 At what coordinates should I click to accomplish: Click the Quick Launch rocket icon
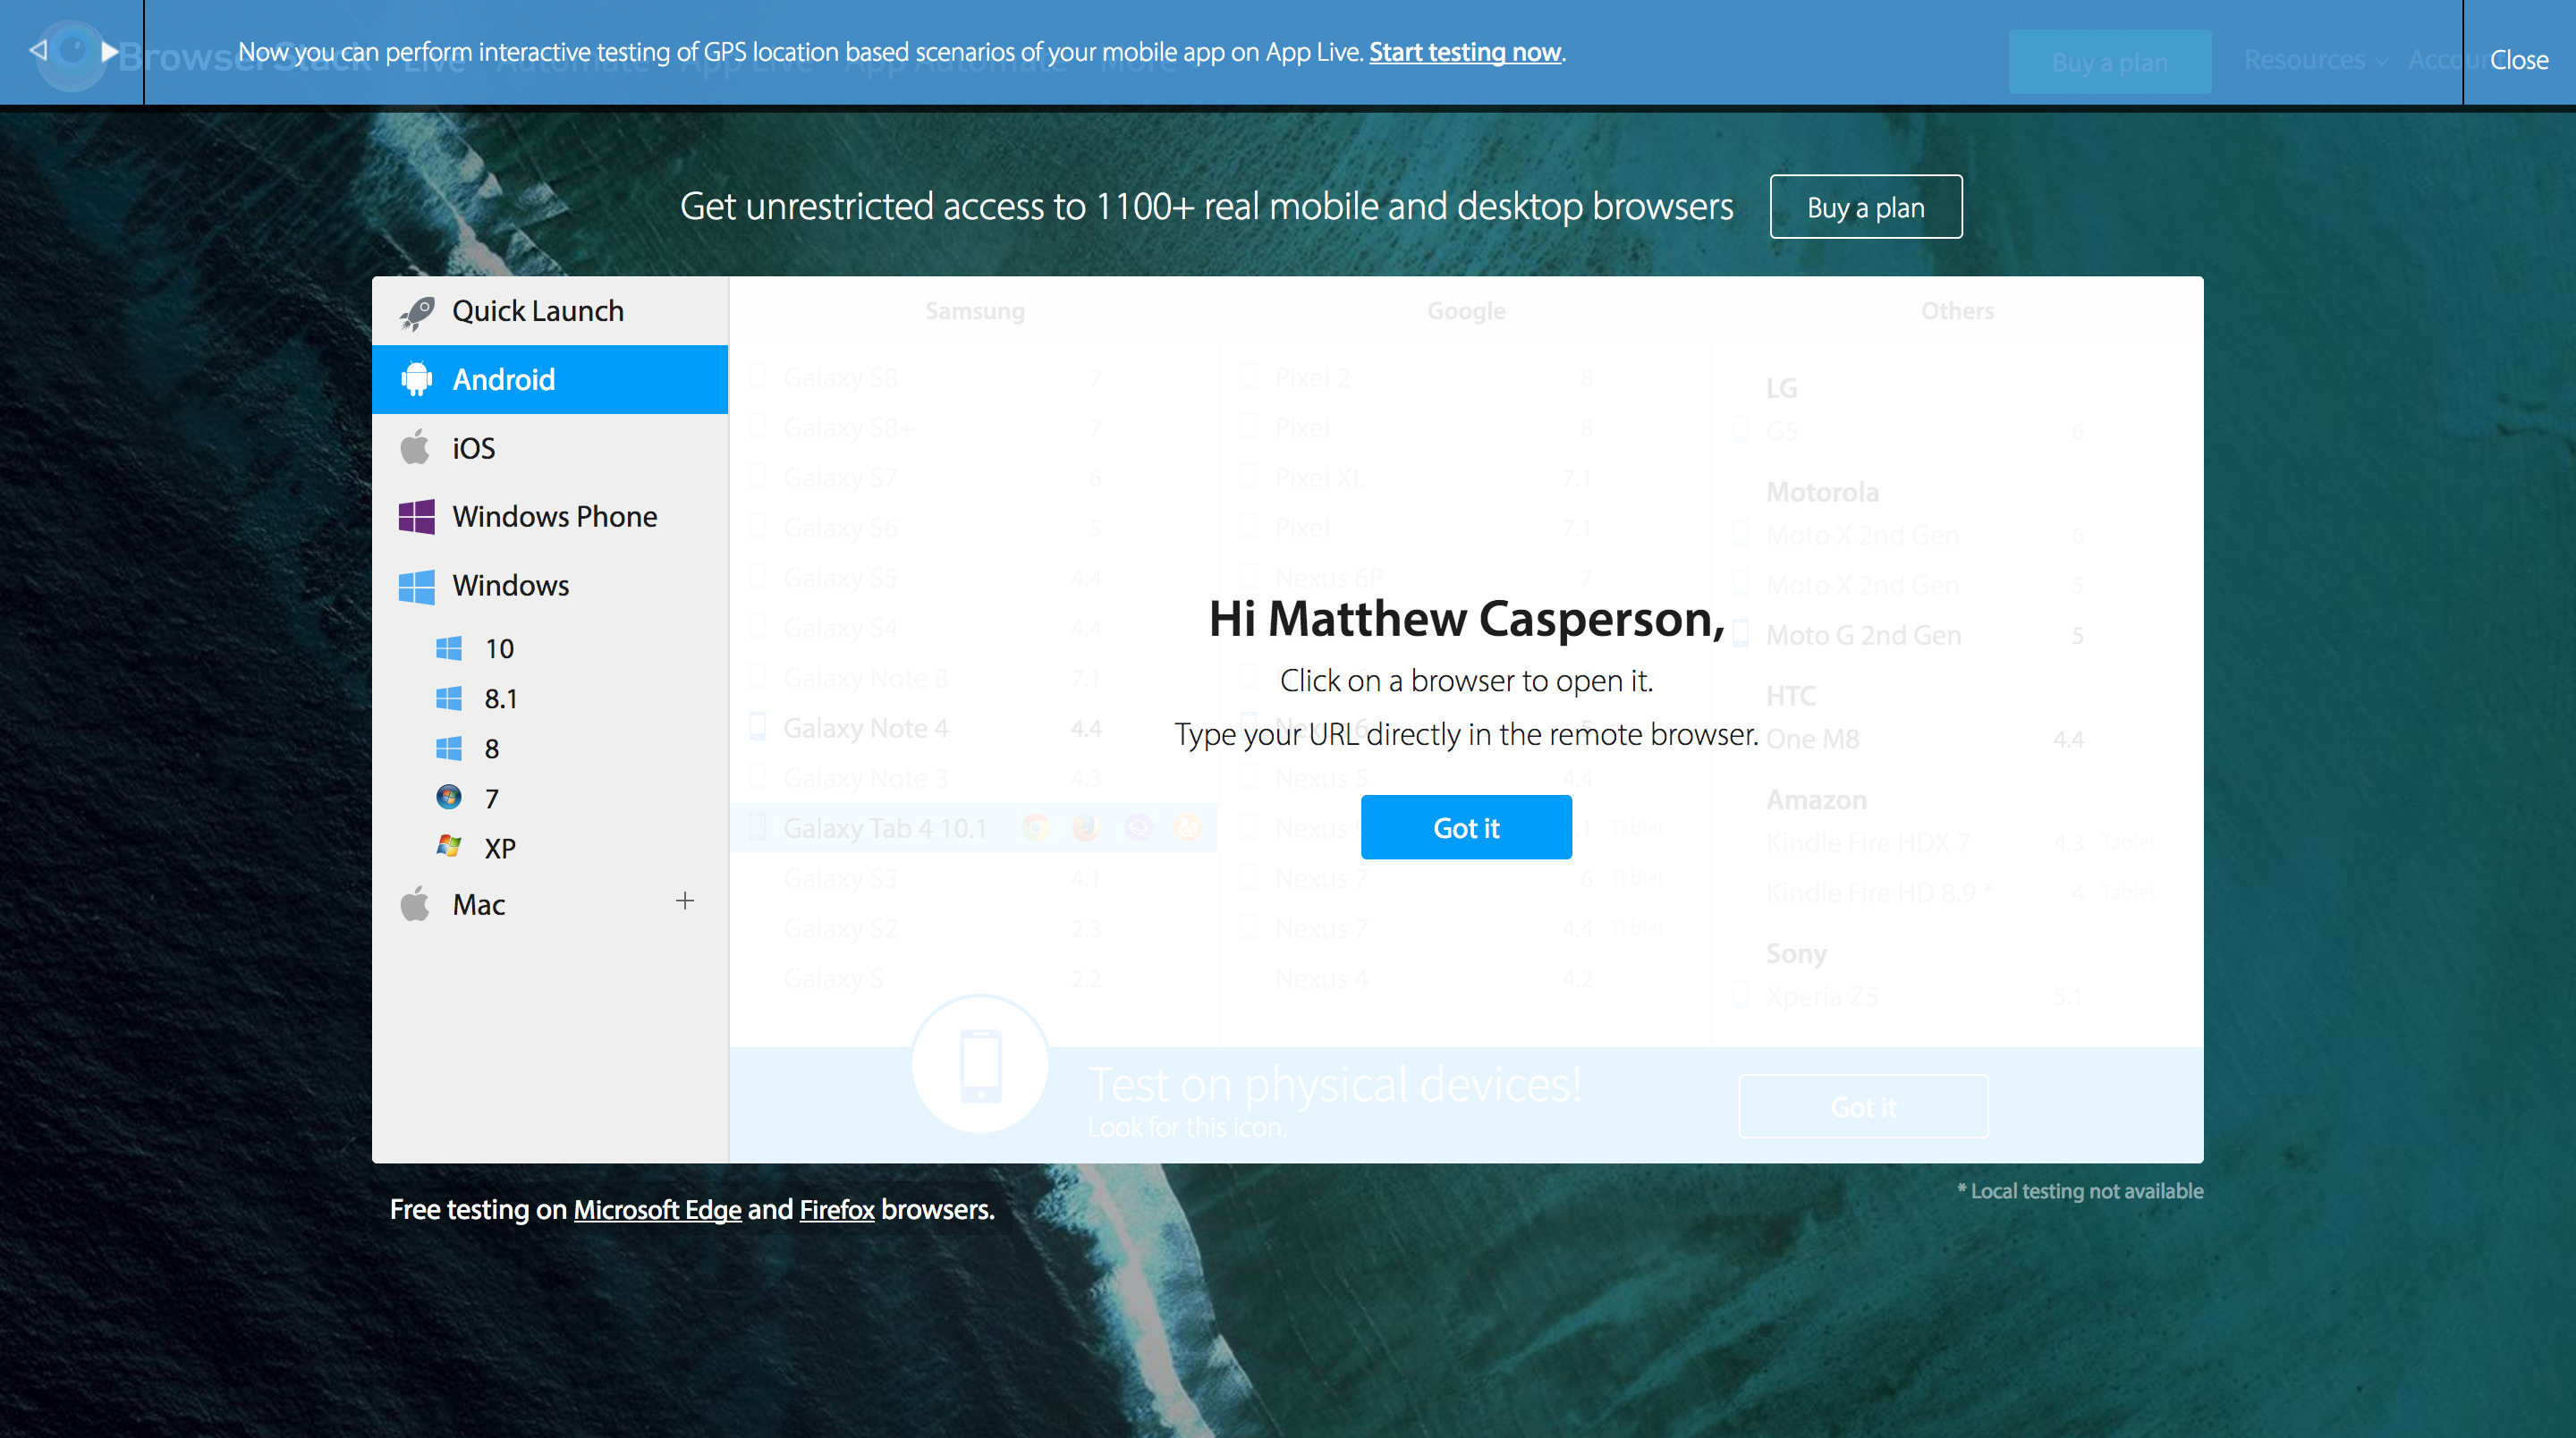416,312
